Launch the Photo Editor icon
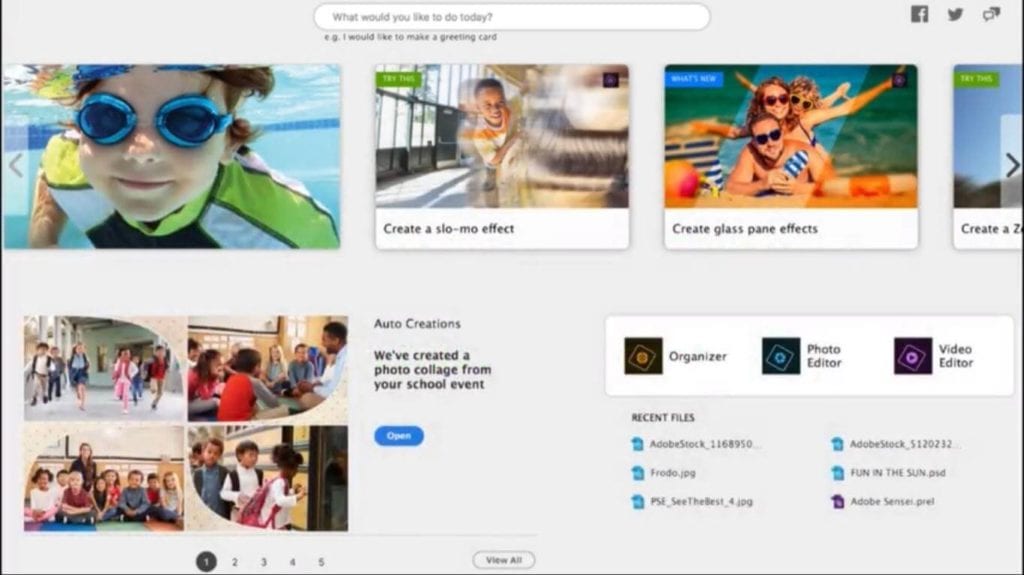The width and height of the screenshot is (1024, 575). (780, 356)
